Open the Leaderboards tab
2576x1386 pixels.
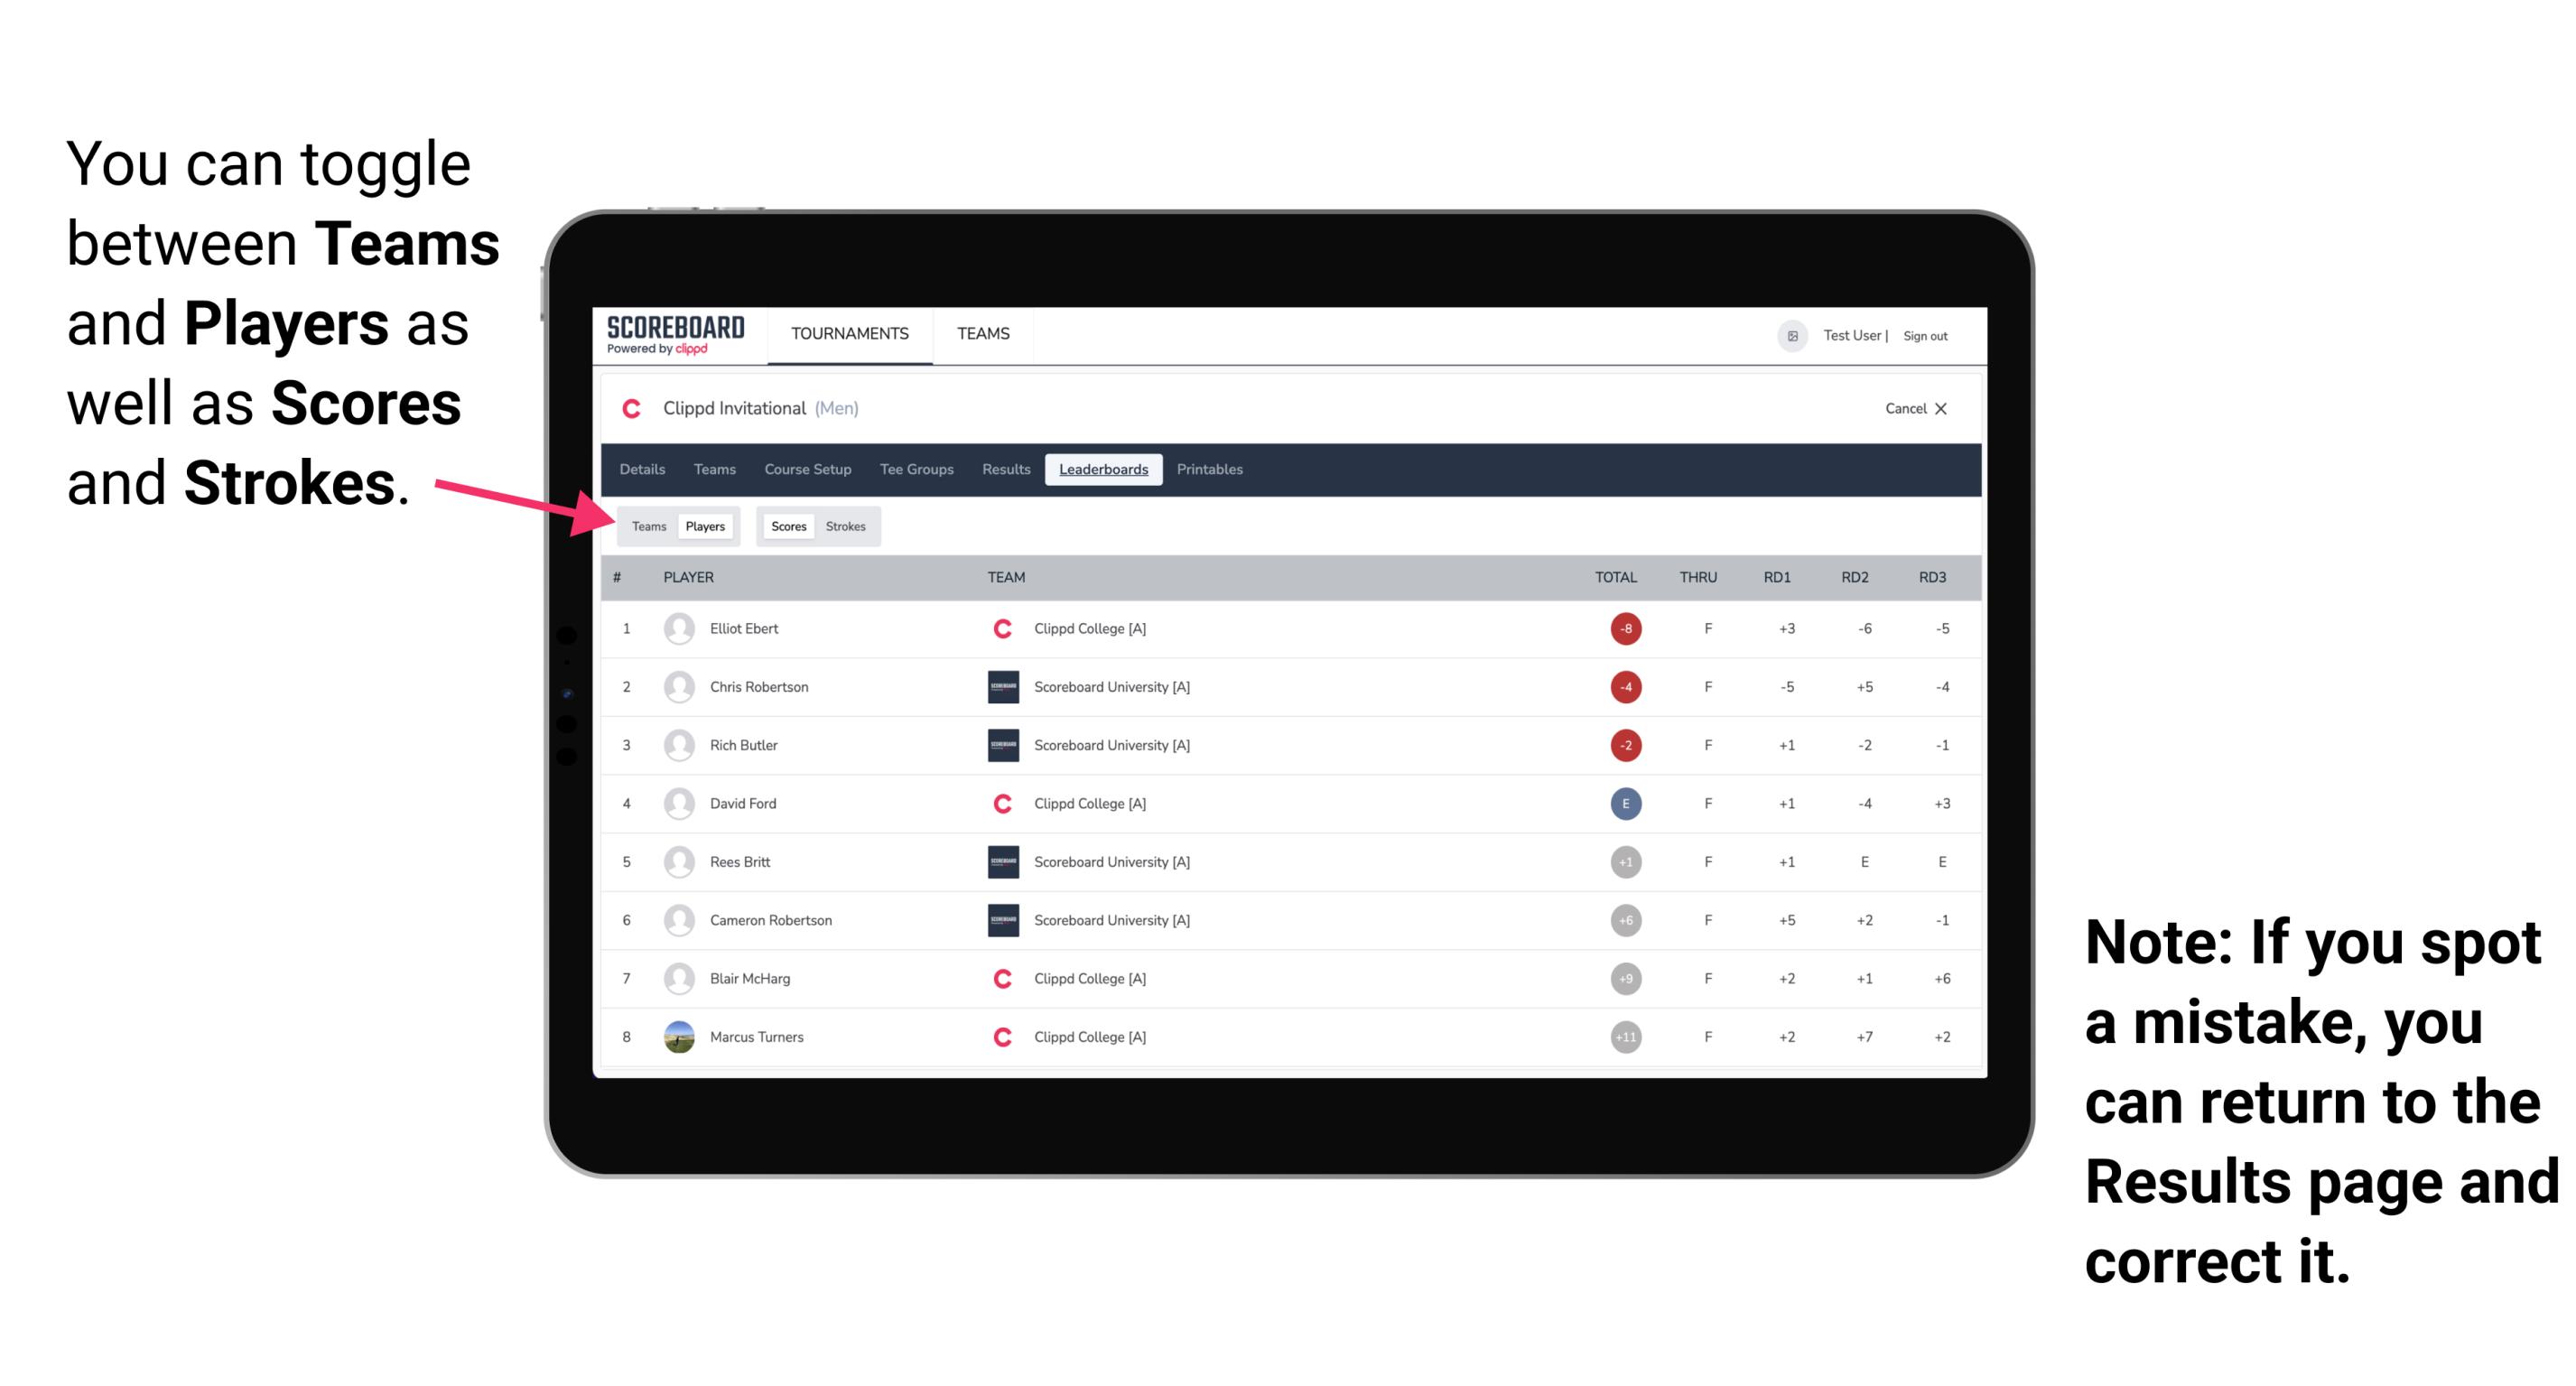[1103, 470]
